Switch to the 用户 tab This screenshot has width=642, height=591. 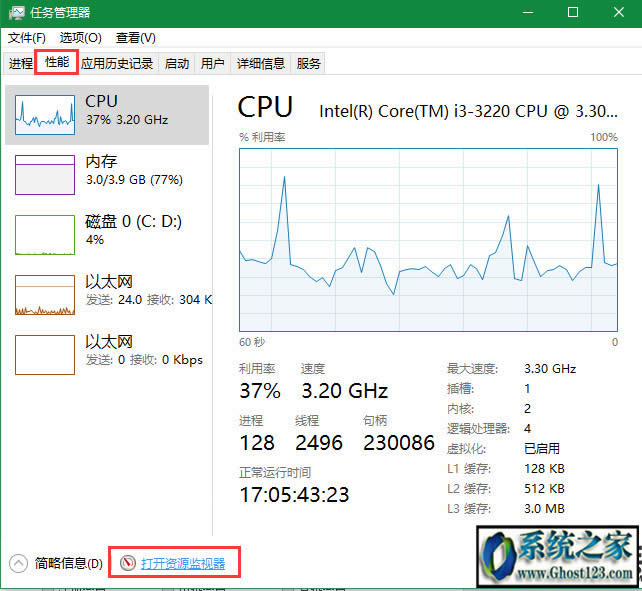click(212, 63)
